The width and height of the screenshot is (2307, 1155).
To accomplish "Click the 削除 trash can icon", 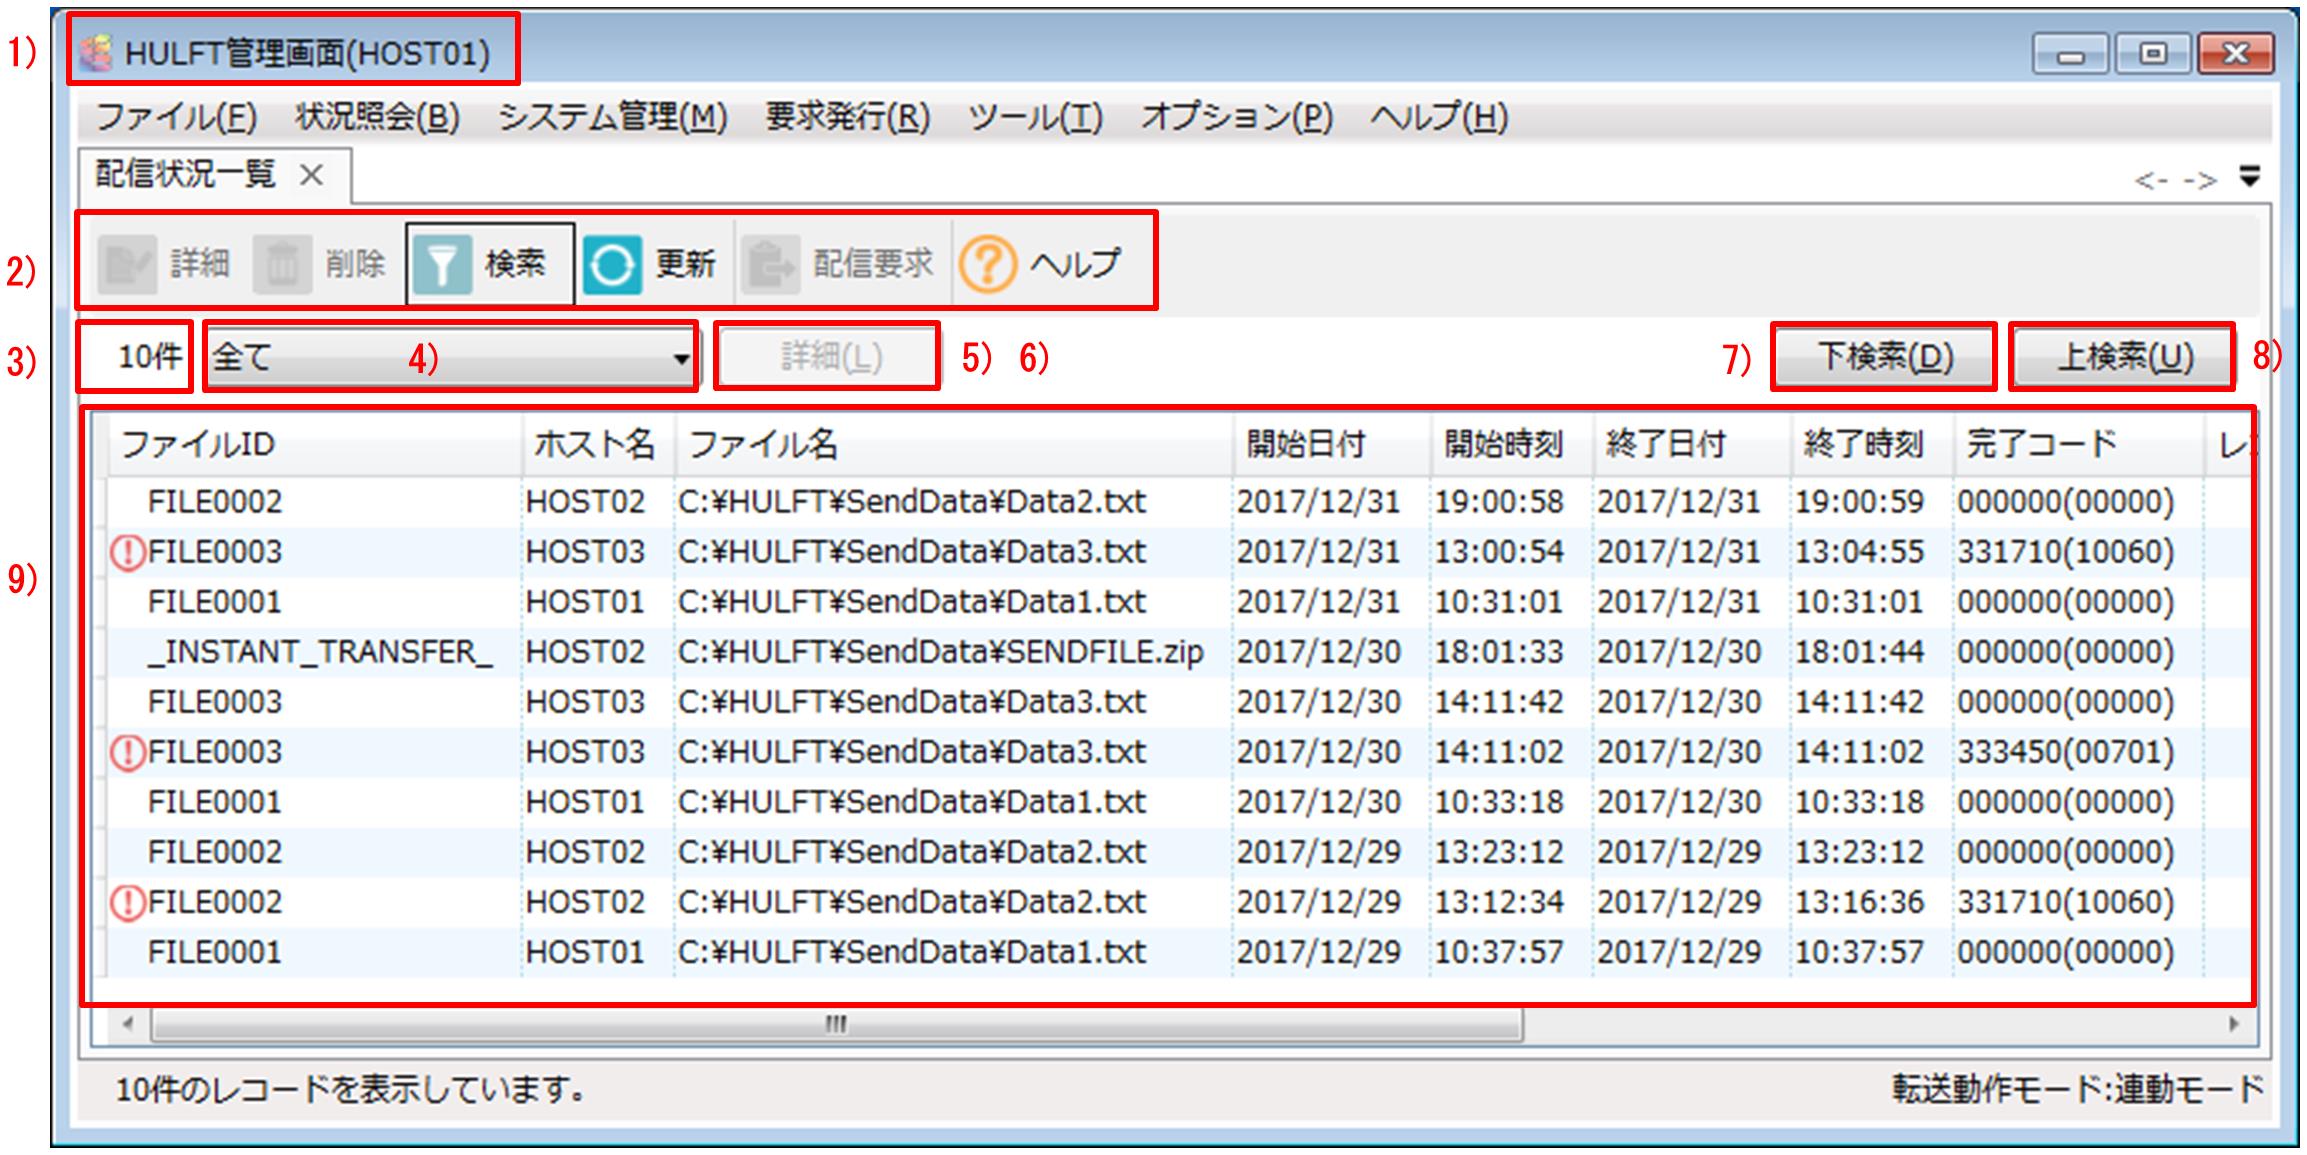I will click(x=282, y=264).
